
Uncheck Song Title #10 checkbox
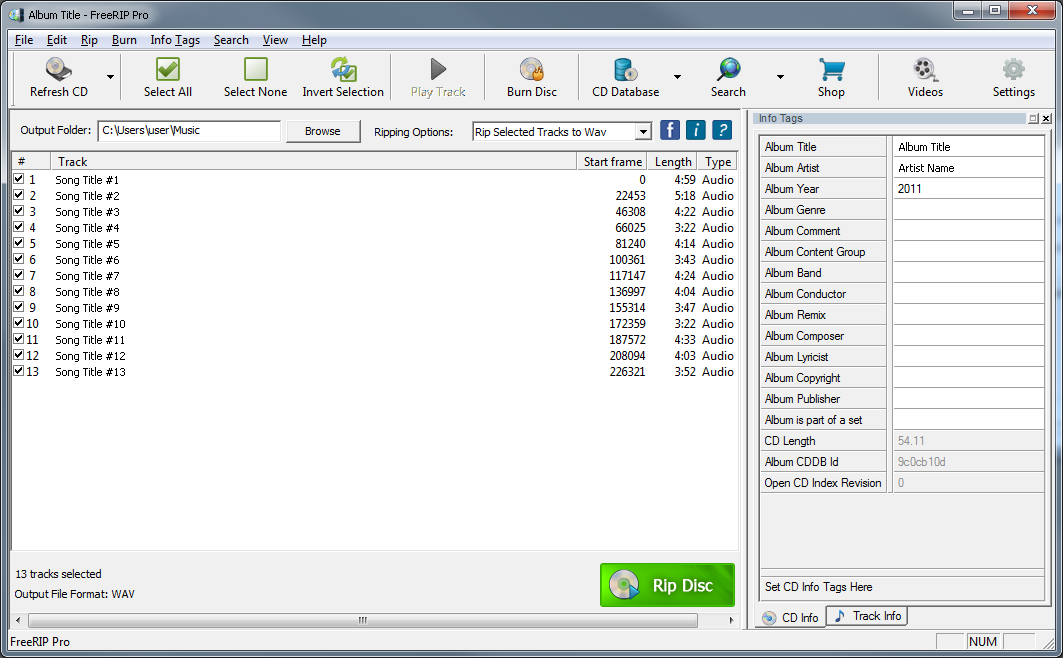19,323
